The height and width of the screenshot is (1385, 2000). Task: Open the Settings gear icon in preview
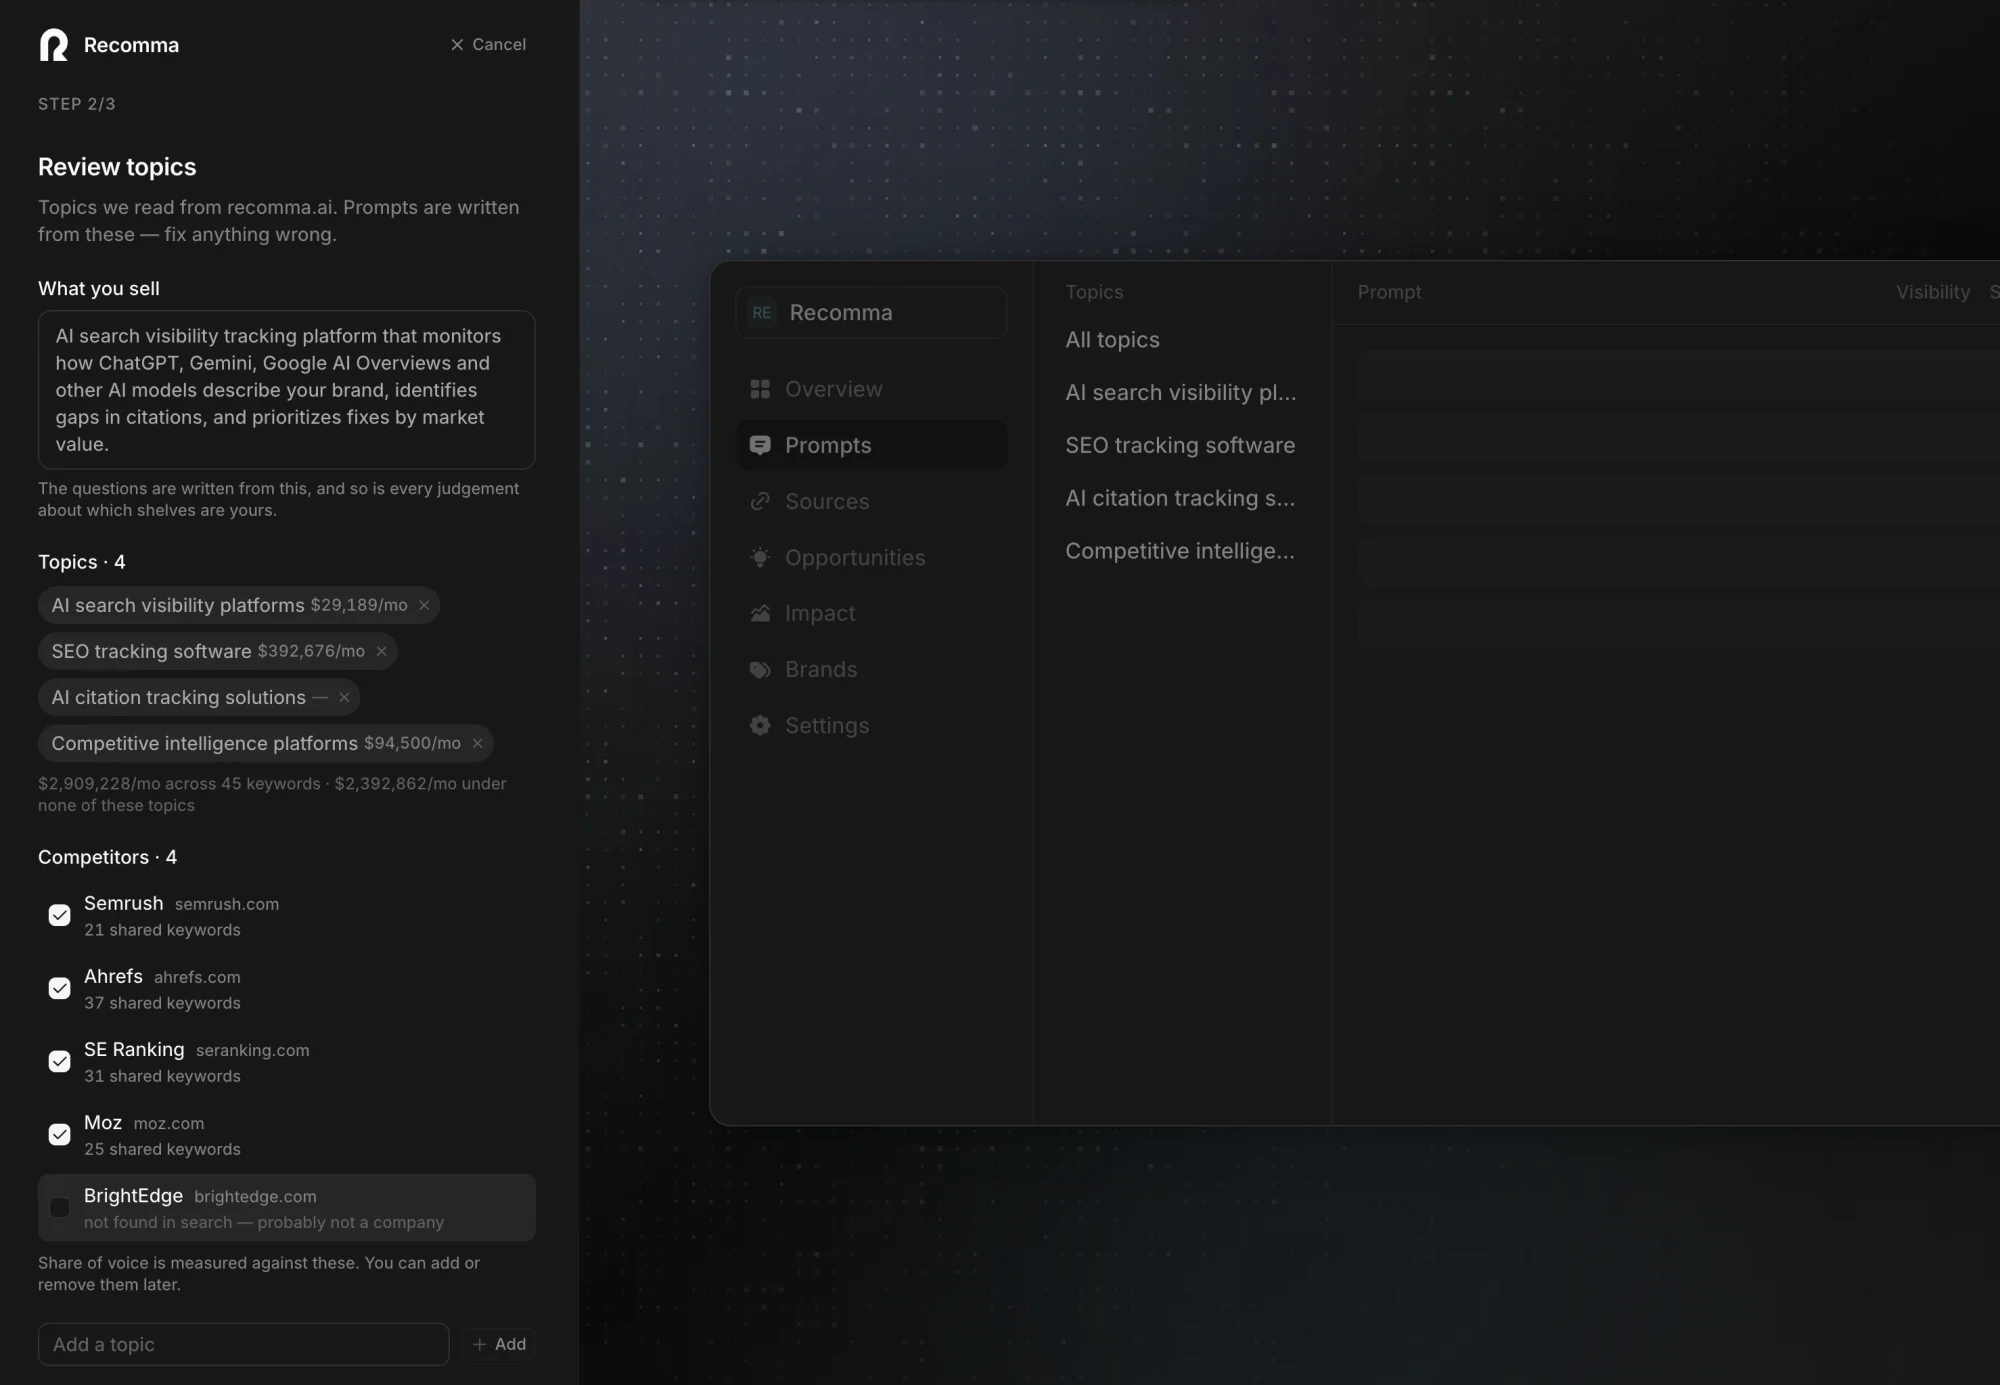tap(760, 726)
